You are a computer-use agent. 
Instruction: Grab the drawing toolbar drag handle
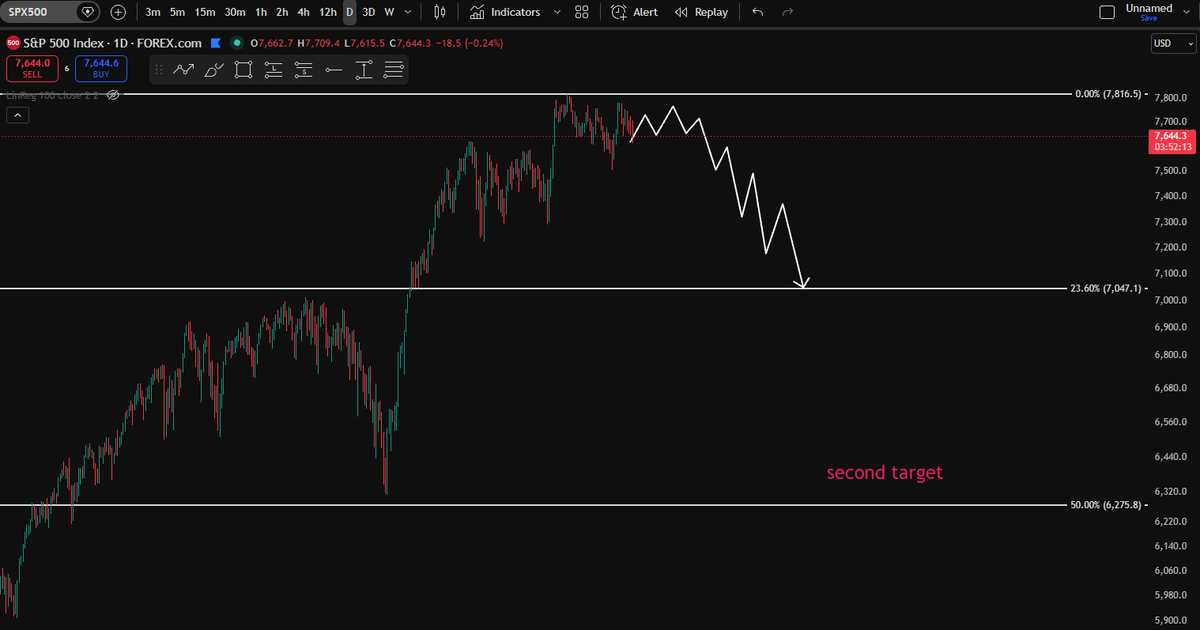(x=159, y=69)
